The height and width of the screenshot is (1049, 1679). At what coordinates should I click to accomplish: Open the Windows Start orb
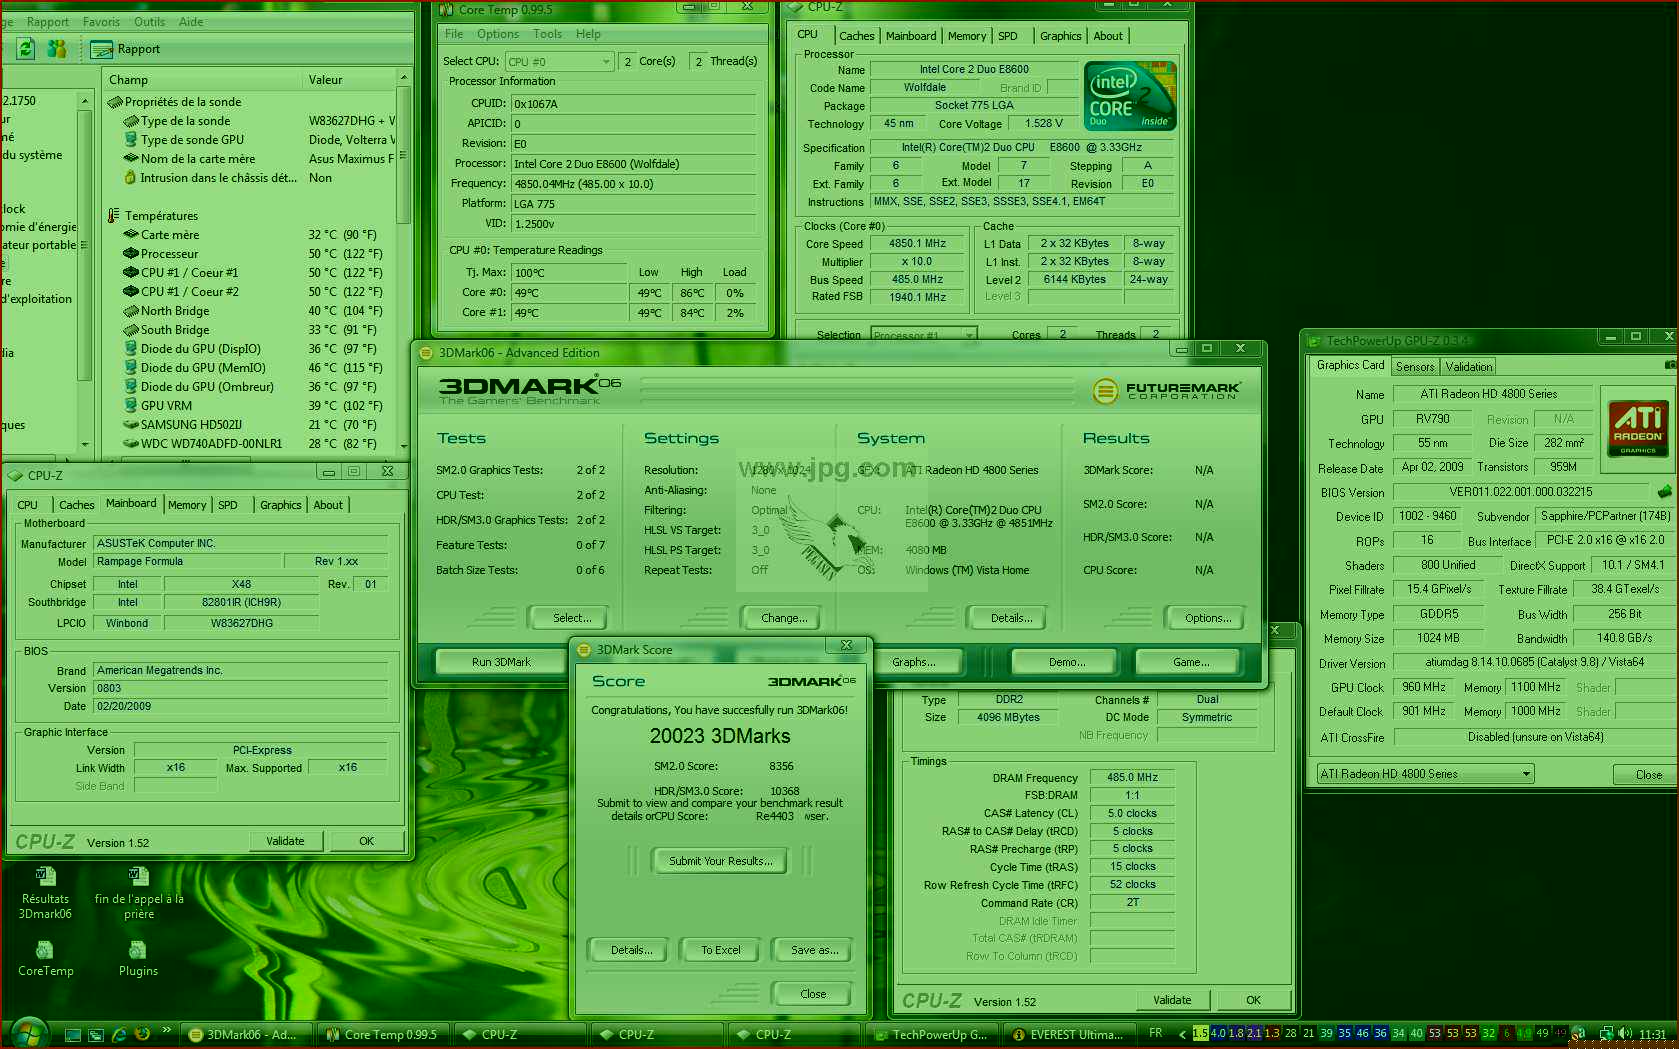(28, 1033)
